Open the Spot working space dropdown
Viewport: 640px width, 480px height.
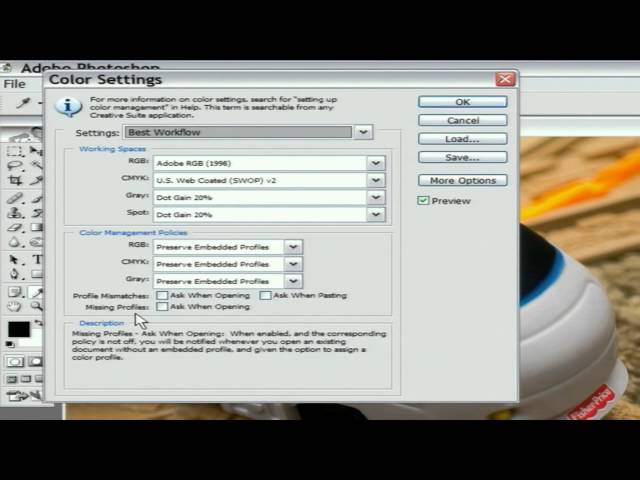(x=376, y=215)
